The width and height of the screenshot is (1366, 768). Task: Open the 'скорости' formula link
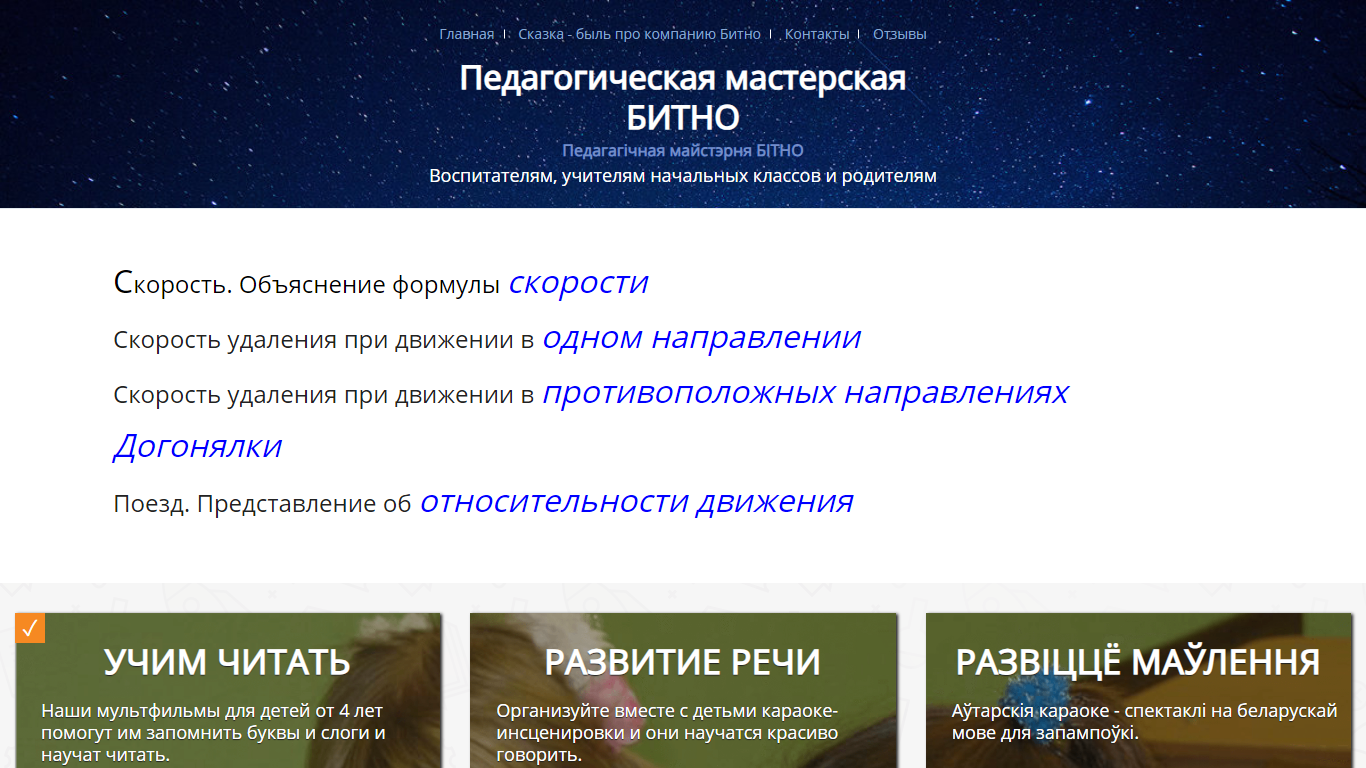(x=578, y=282)
